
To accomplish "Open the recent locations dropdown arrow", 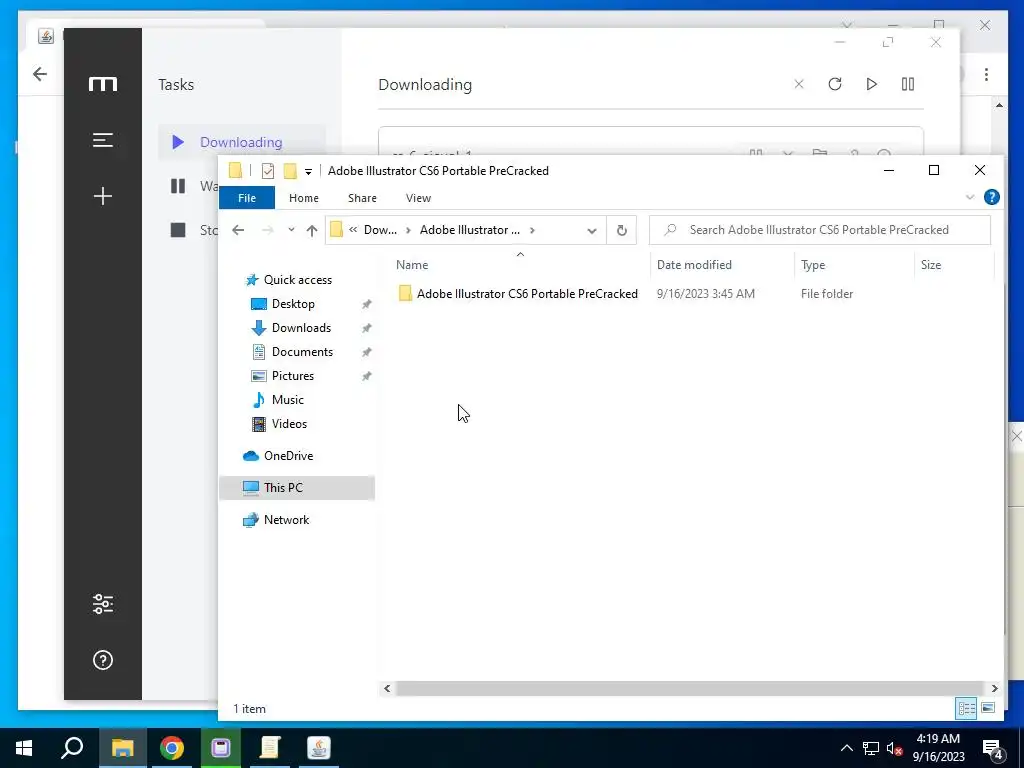I will [x=291, y=230].
